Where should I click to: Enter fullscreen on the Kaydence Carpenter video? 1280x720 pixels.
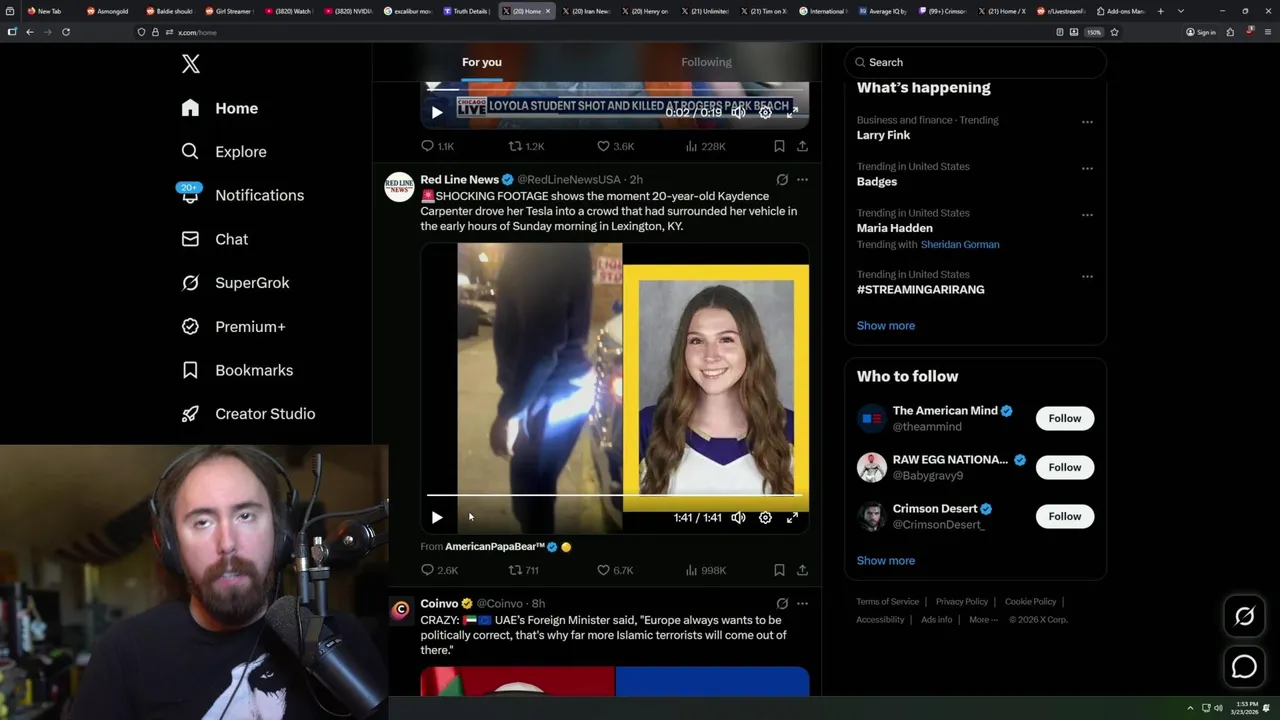coord(792,517)
